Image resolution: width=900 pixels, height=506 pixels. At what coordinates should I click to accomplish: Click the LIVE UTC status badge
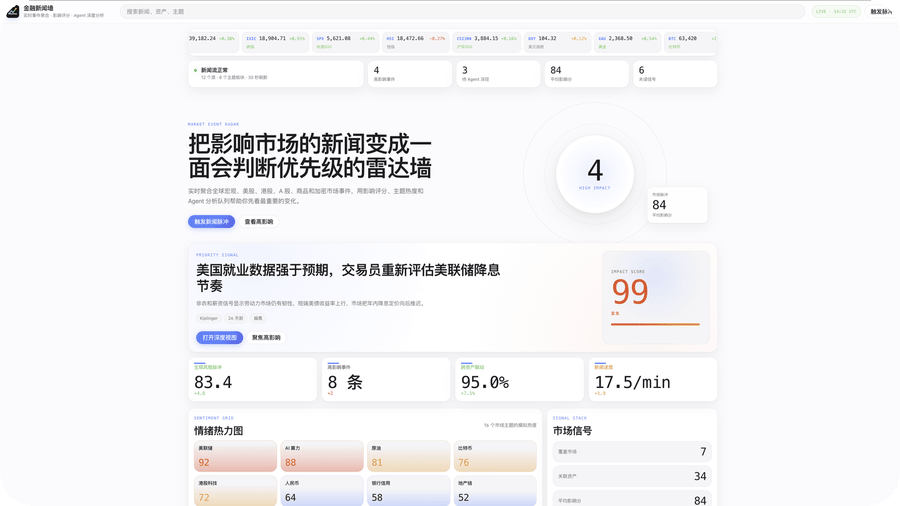pyautogui.click(x=836, y=11)
